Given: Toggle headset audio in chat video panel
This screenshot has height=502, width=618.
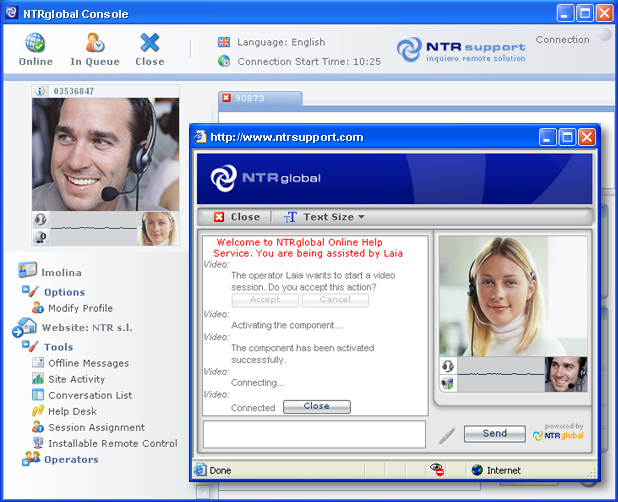Looking at the screenshot, I should pos(448,366).
